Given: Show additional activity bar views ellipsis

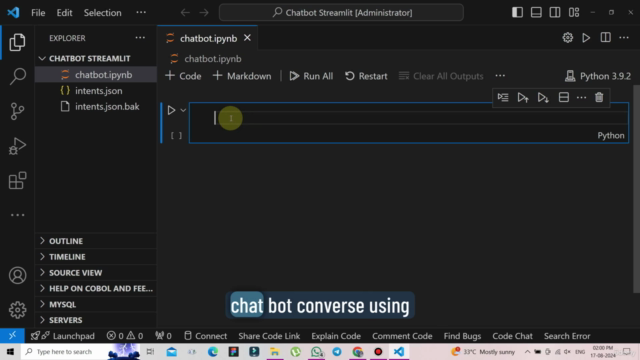Looking at the screenshot, I should 17,215.
